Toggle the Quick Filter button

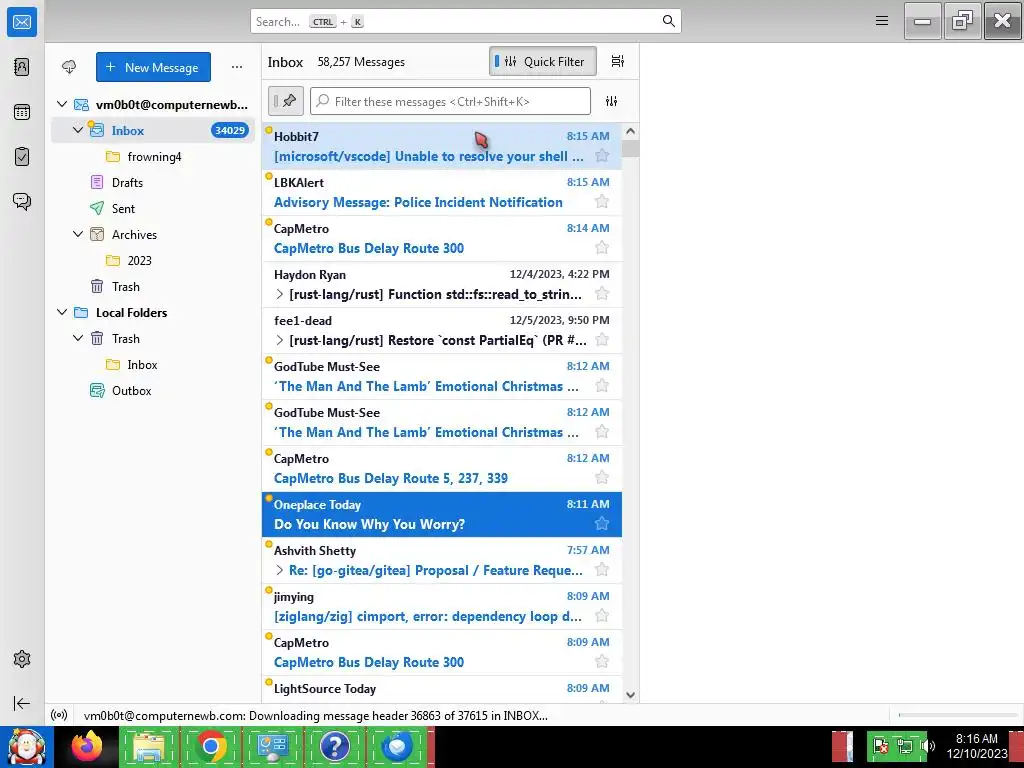pos(542,61)
